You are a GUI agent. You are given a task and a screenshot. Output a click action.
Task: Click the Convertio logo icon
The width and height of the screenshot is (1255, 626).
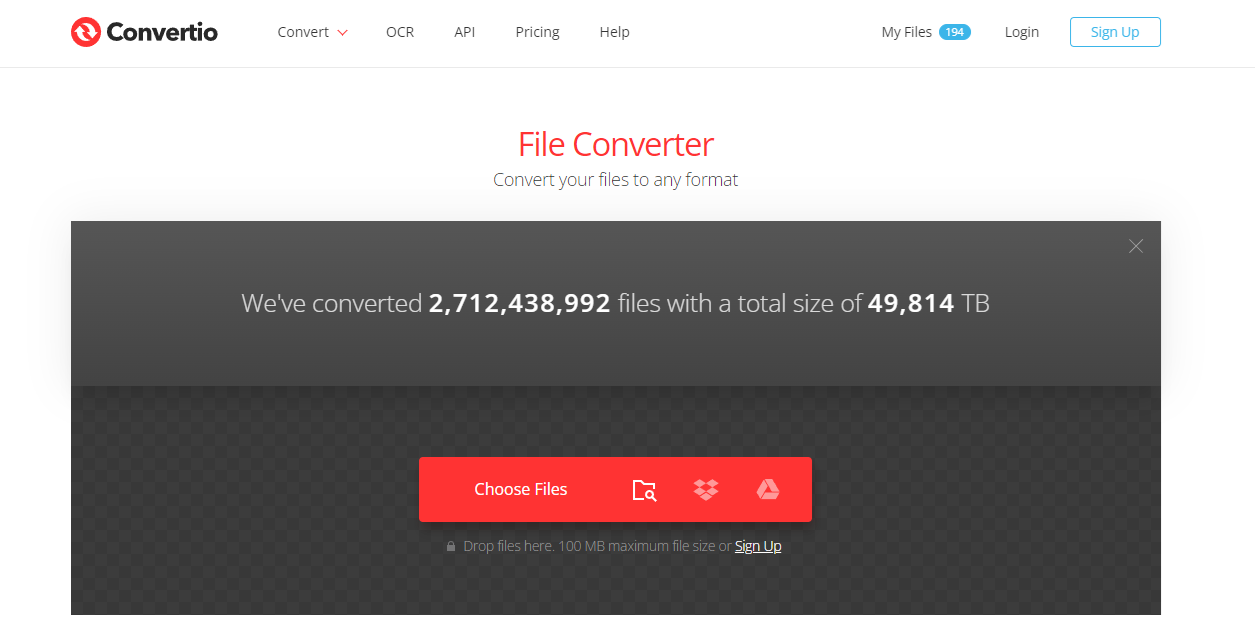(85, 32)
